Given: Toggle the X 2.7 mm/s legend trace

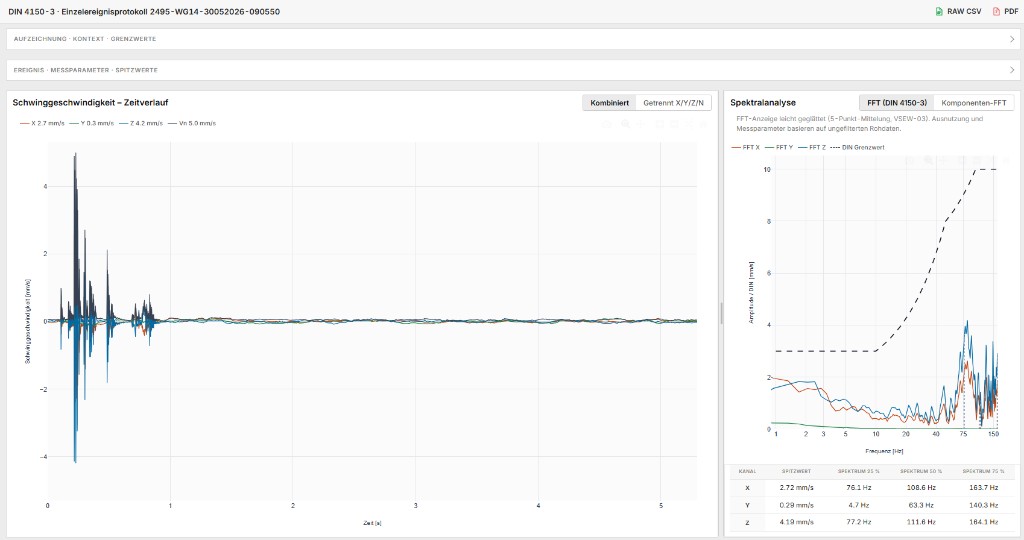Looking at the screenshot, I should pyautogui.click(x=42, y=123).
